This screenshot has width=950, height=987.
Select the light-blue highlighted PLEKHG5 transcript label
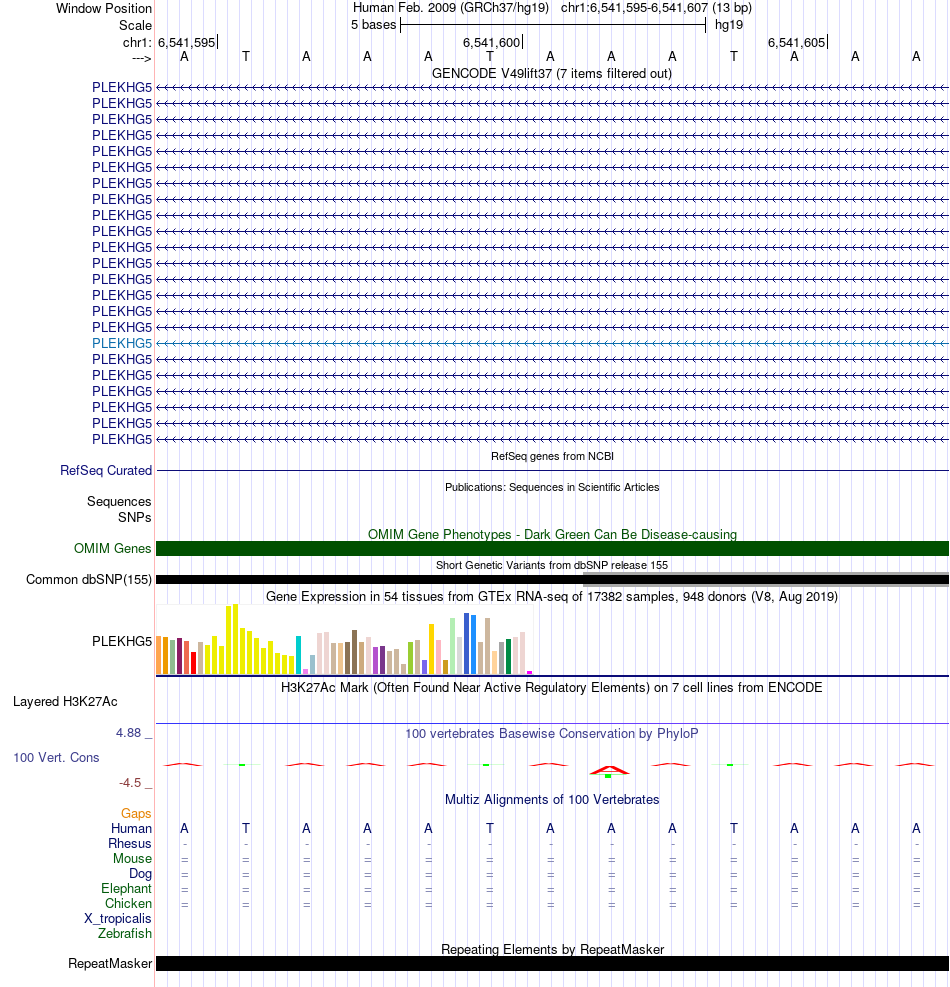tap(122, 343)
